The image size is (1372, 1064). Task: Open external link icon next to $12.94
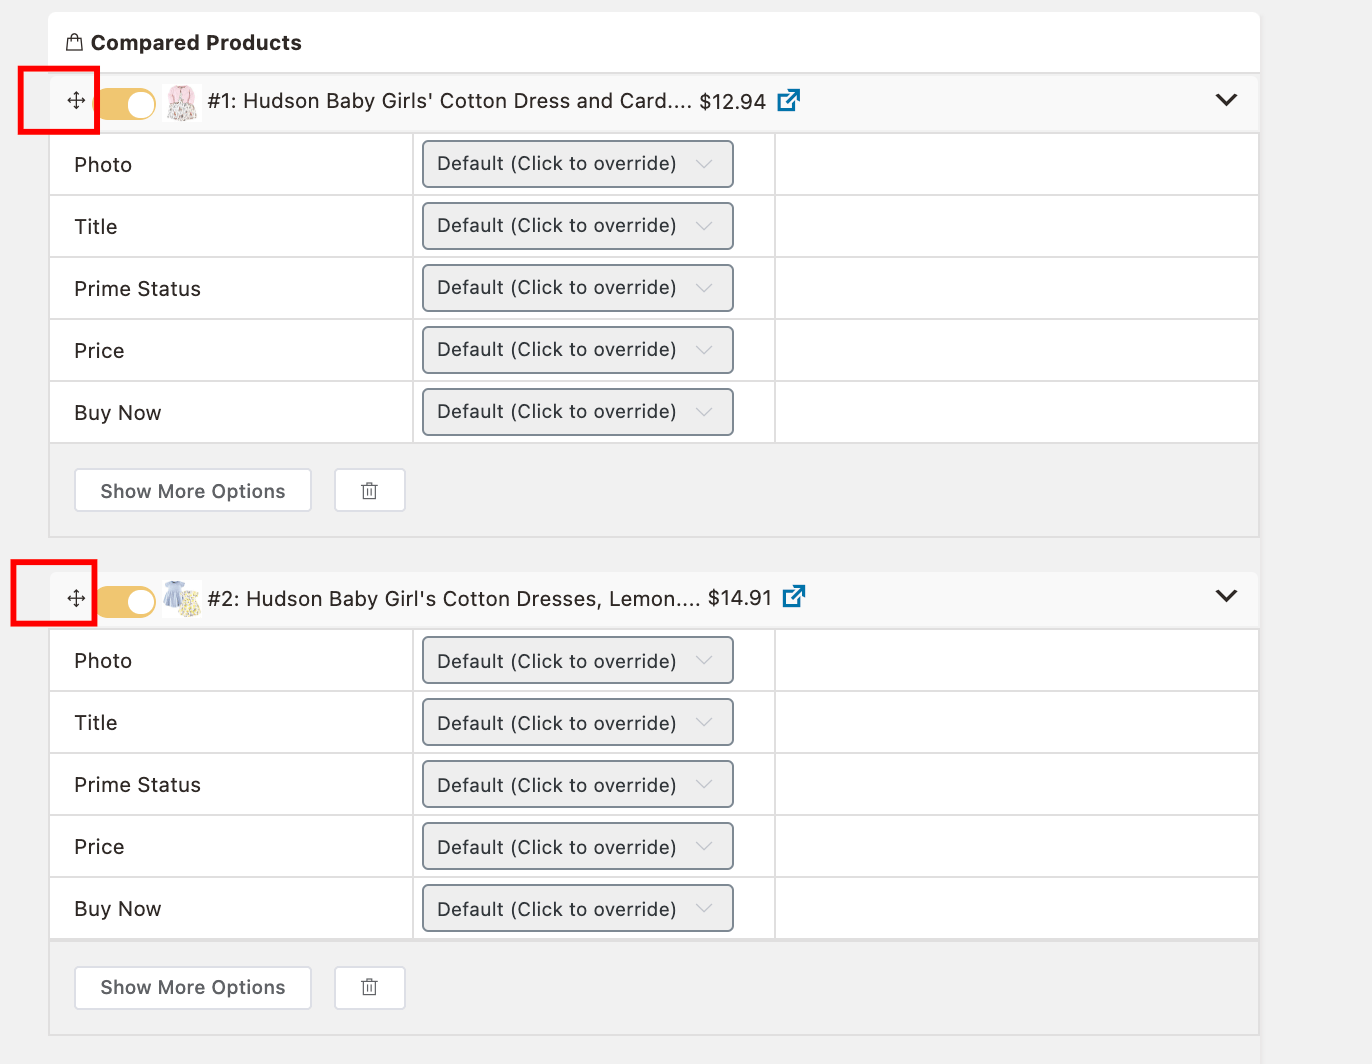point(789,100)
